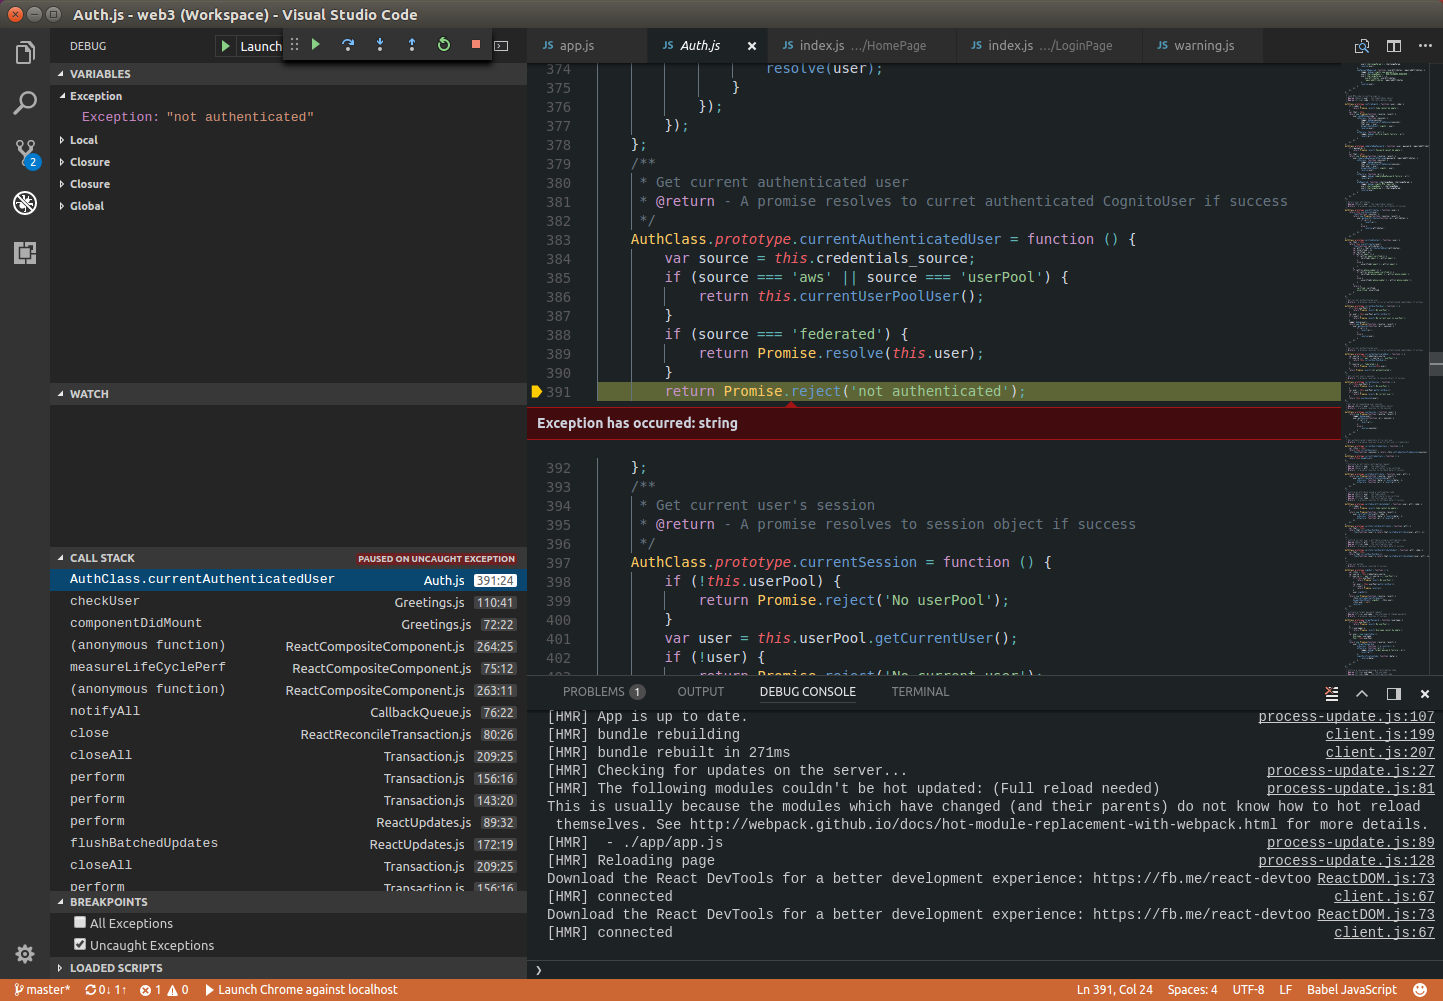The width and height of the screenshot is (1443, 1001).
Task: Maximize the bottom panel with chevron
Action: pos(1362,693)
